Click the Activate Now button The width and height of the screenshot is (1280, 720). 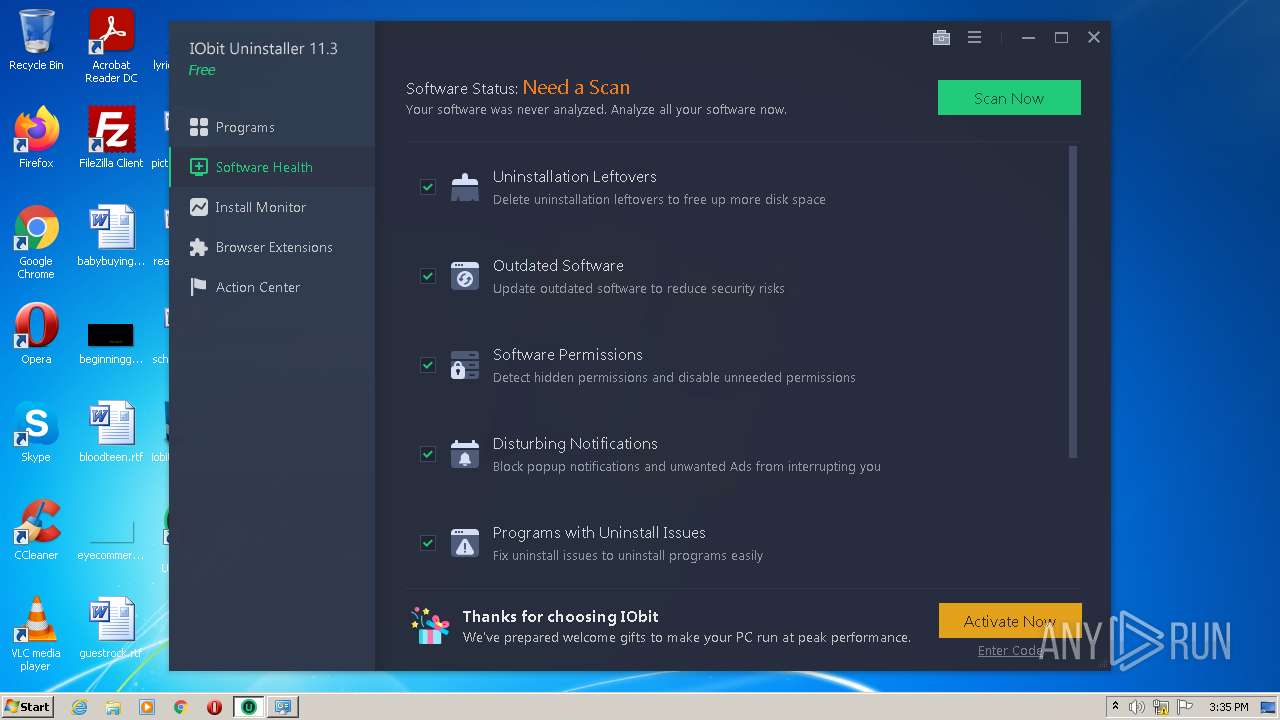pos(1010,621)
